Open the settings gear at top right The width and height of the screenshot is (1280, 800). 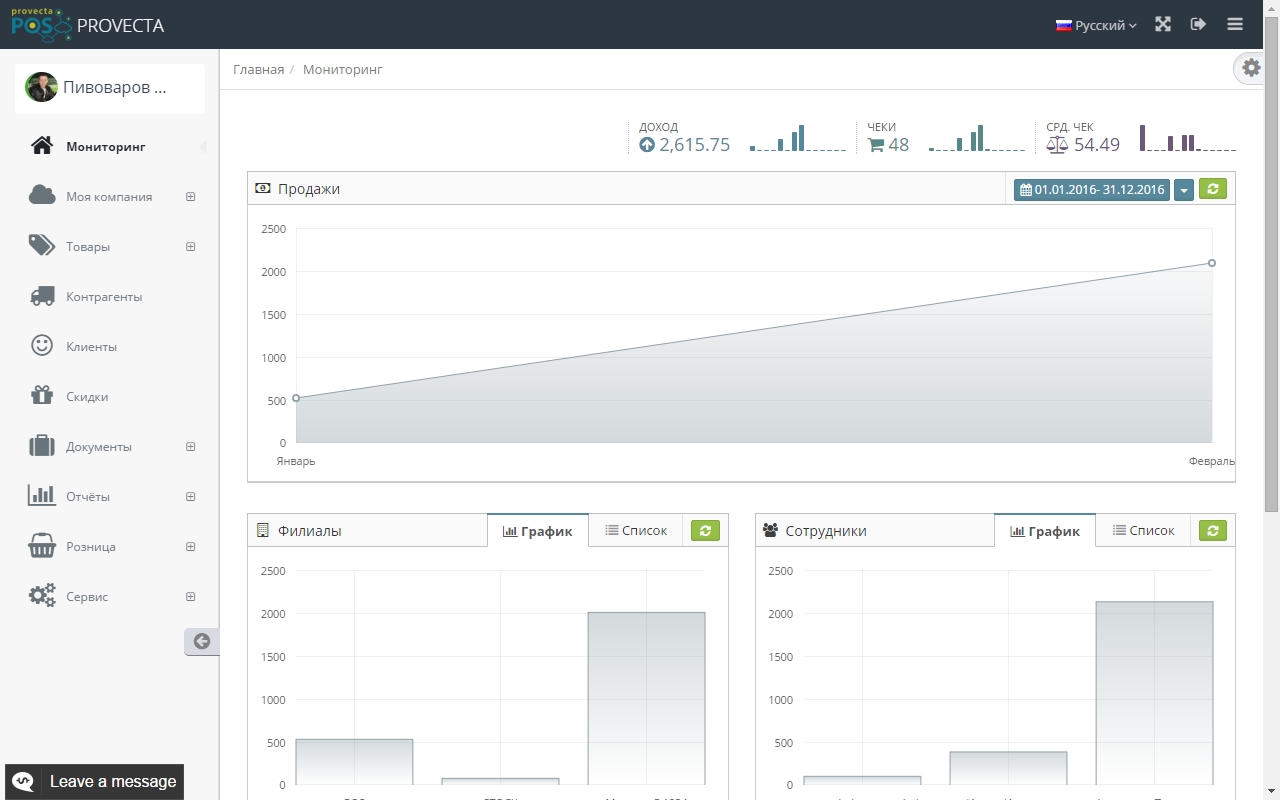[1251, 68]
